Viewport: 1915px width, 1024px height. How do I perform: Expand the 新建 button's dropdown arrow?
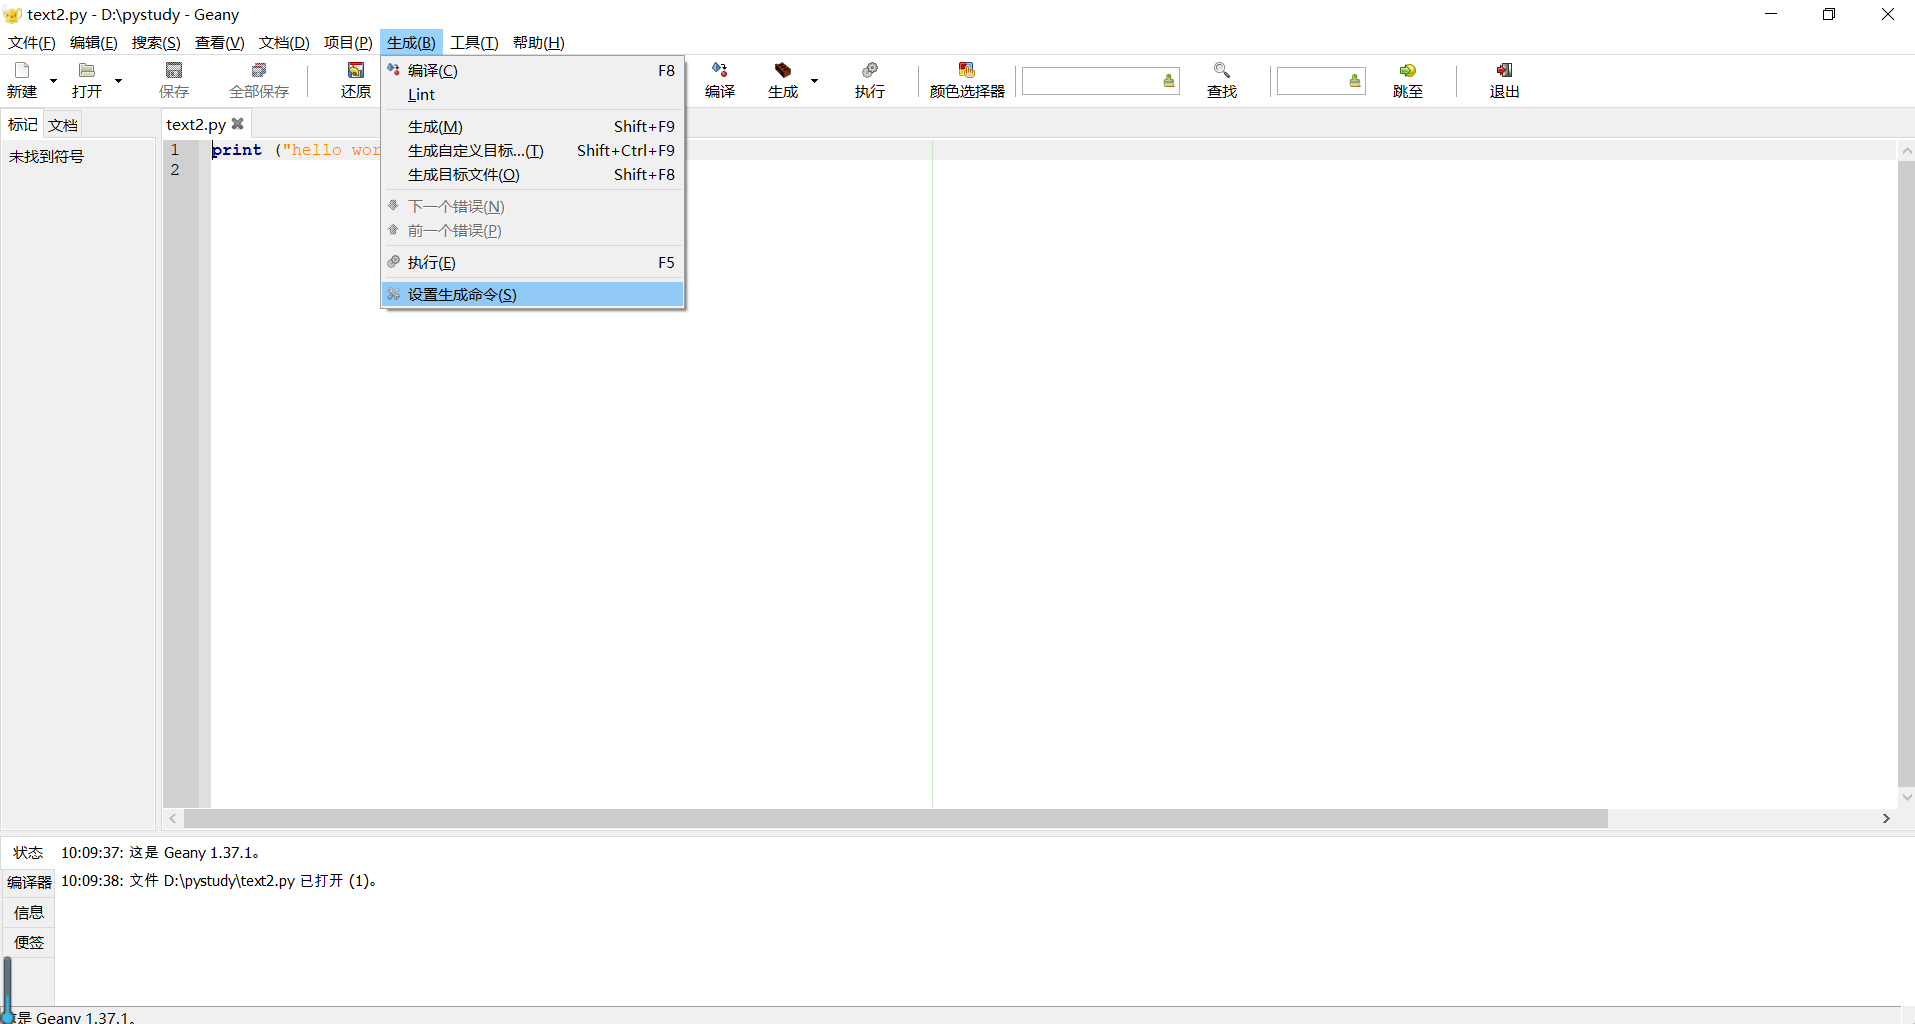tap(52, 80)
